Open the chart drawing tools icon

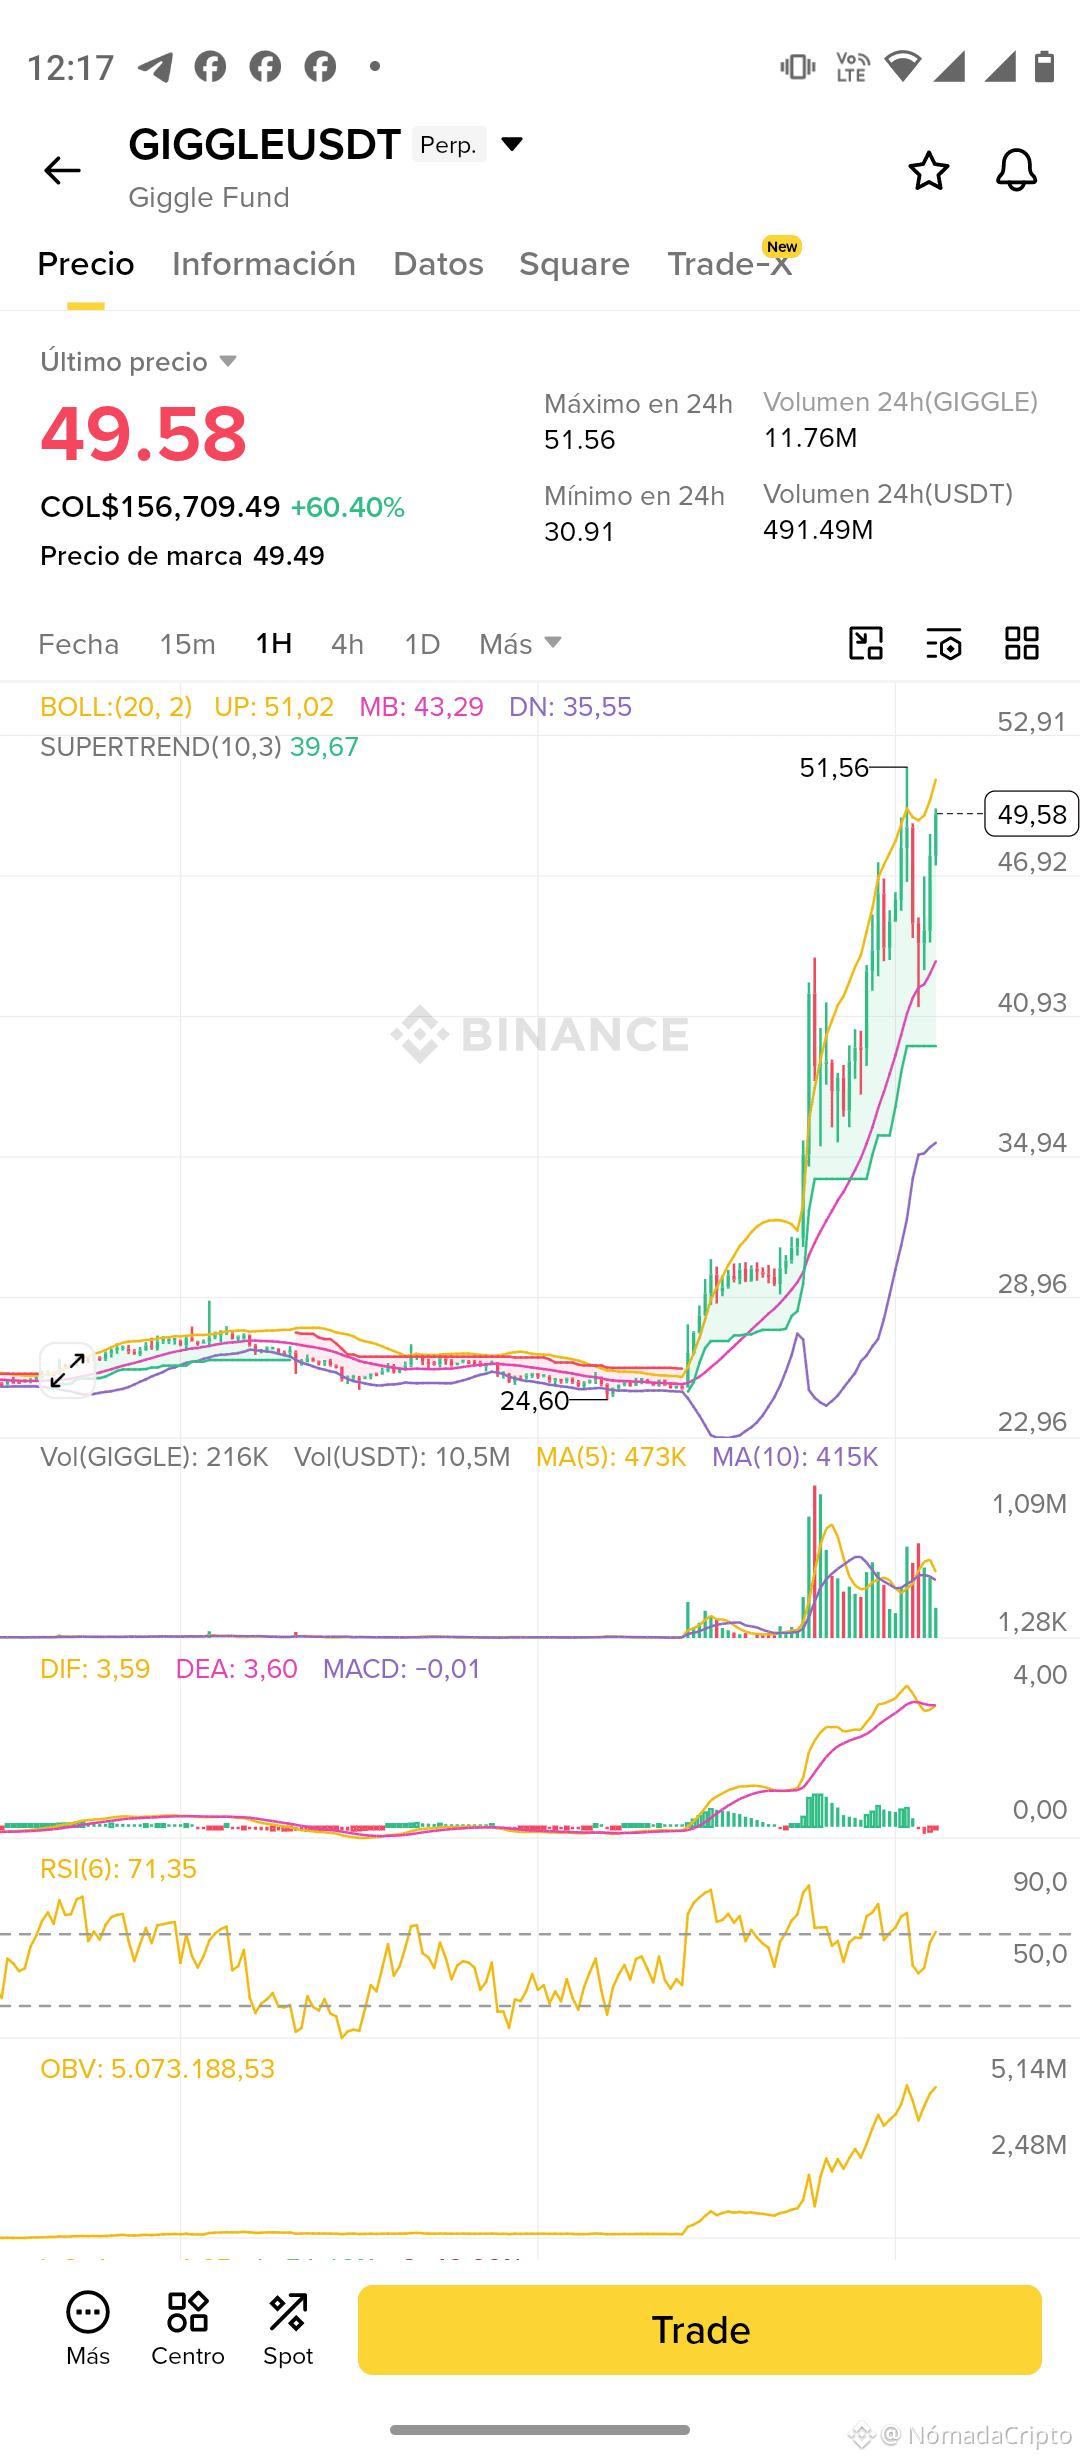(x=866, y=643)
